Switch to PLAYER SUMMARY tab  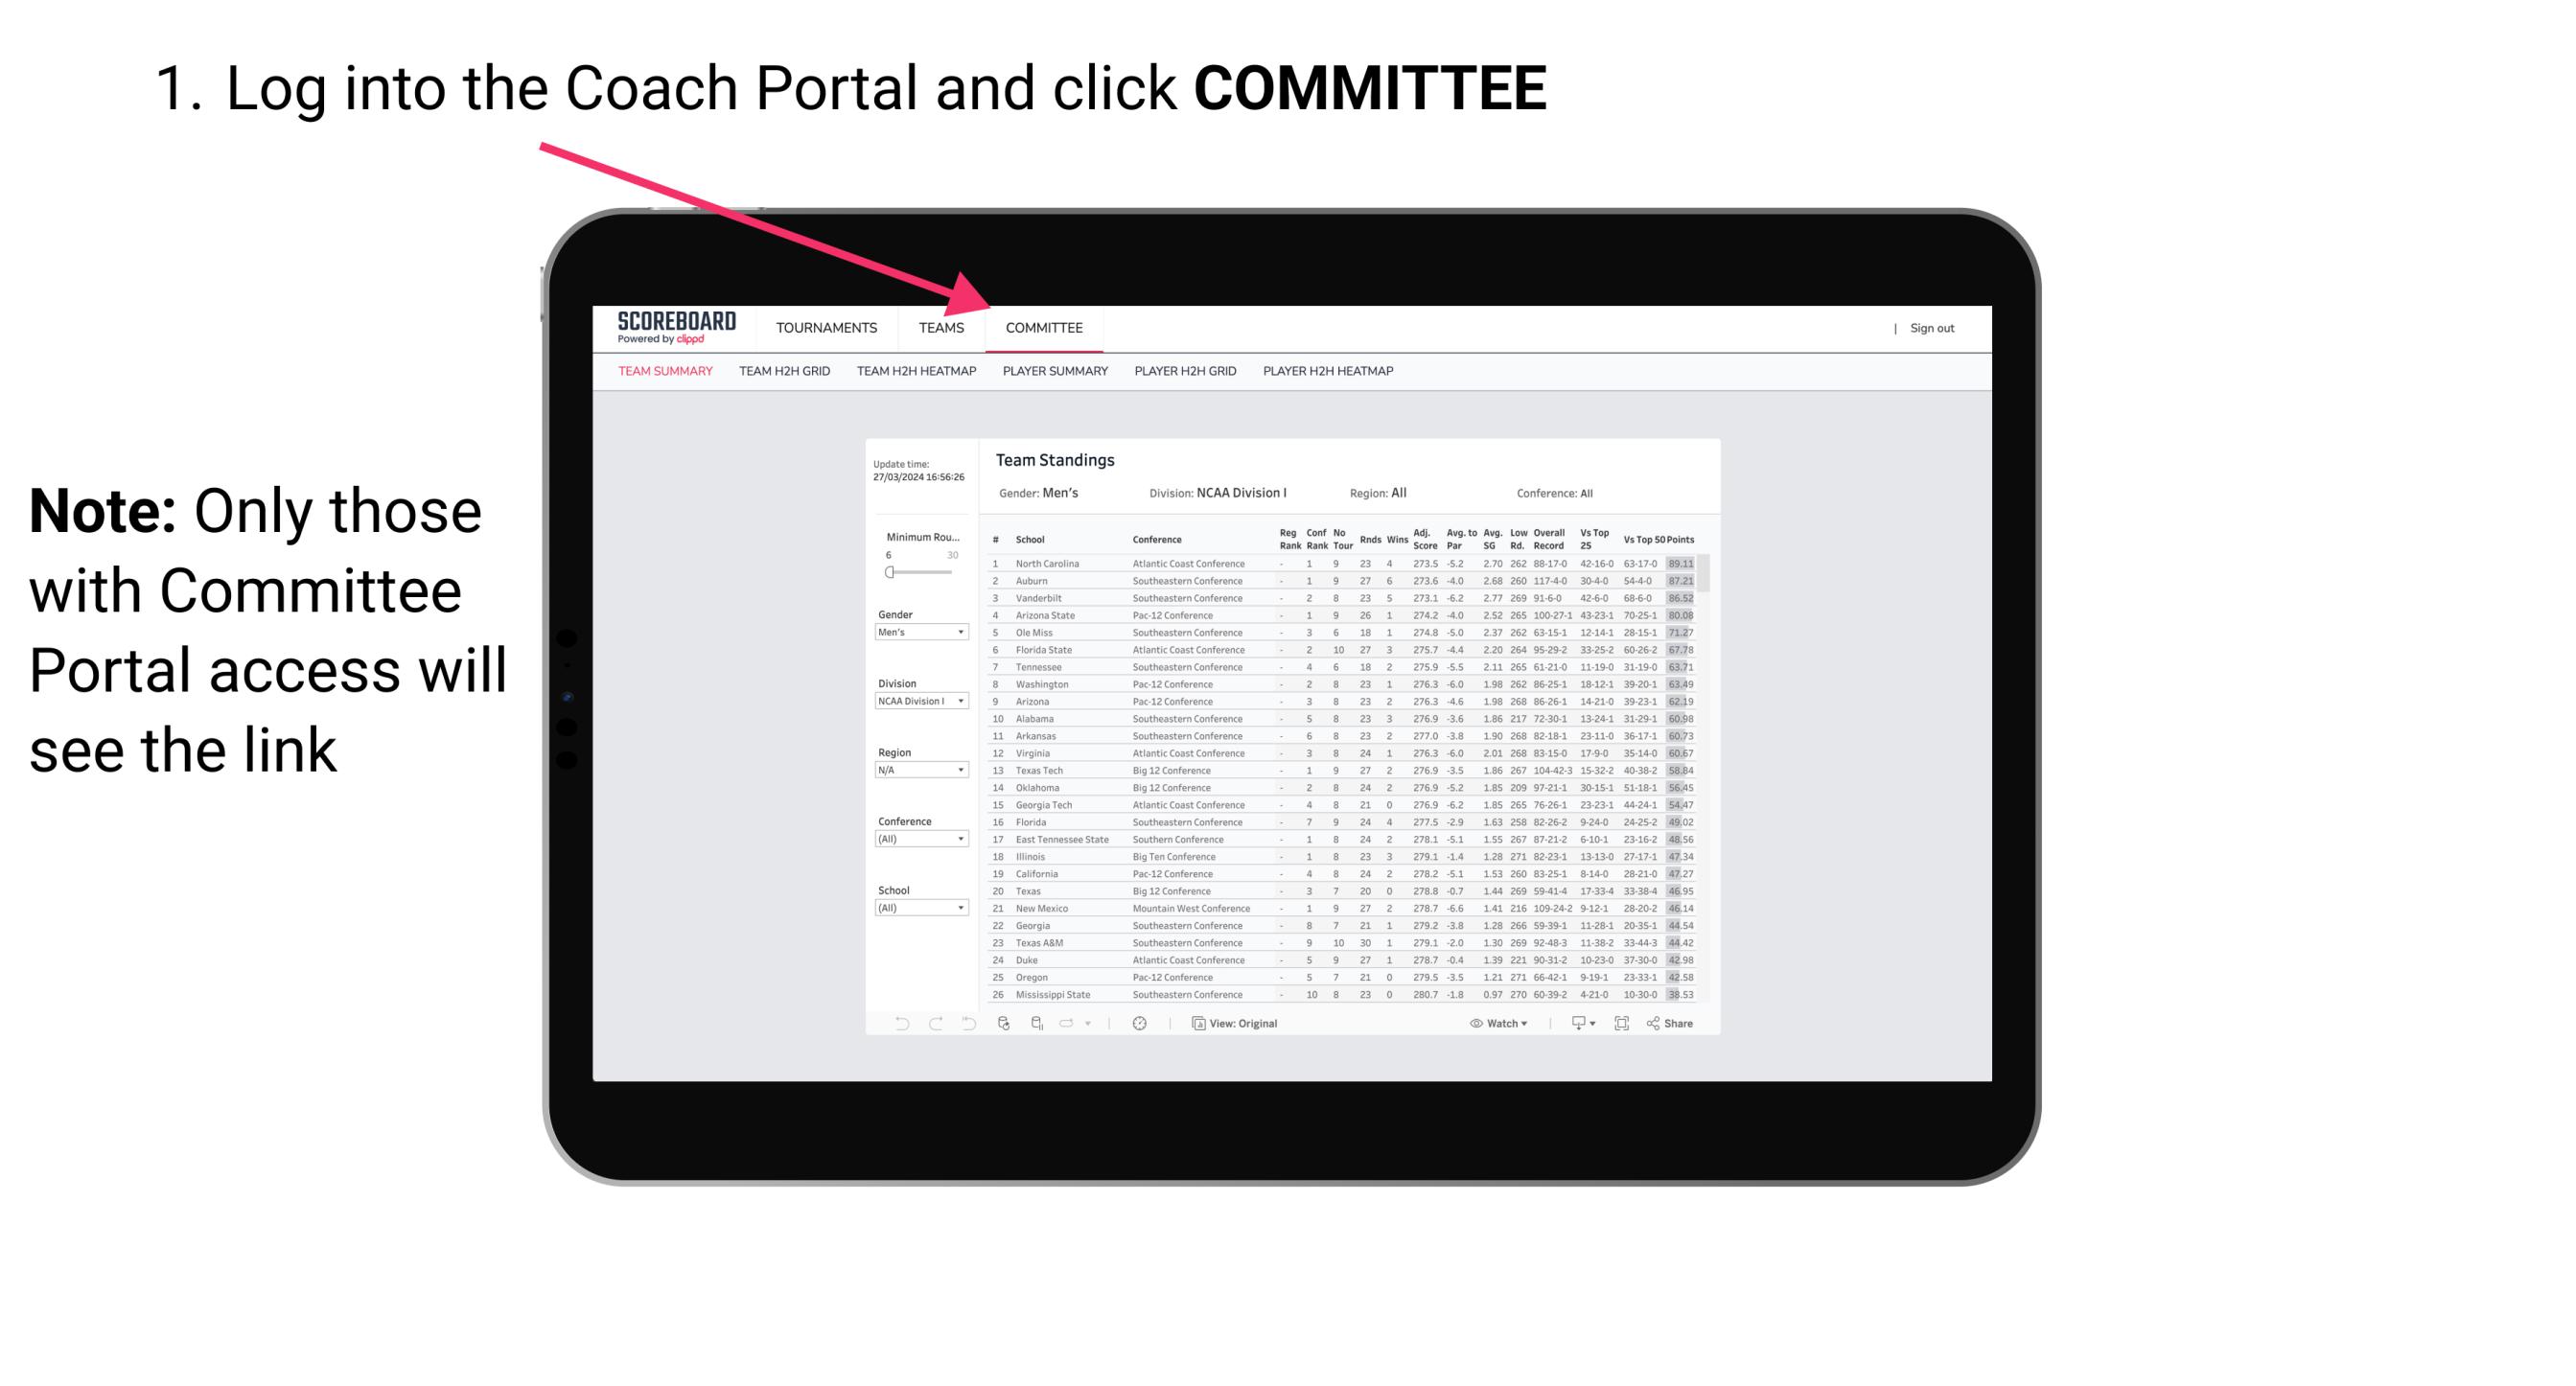click(x=1052, y=374)
